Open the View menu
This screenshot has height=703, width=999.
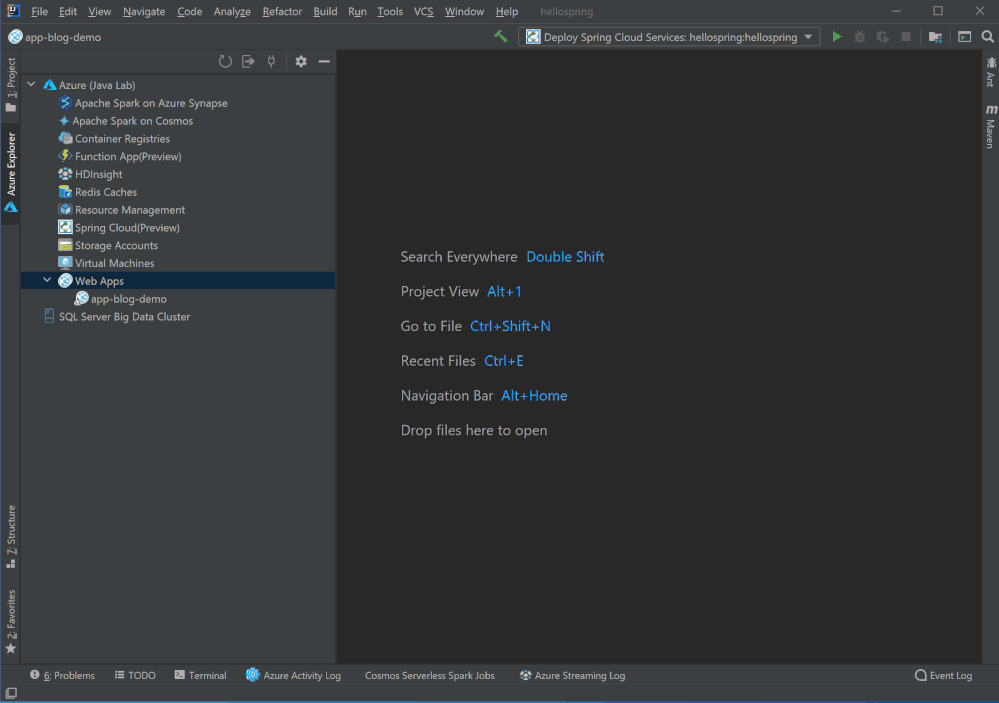point(99,11)
